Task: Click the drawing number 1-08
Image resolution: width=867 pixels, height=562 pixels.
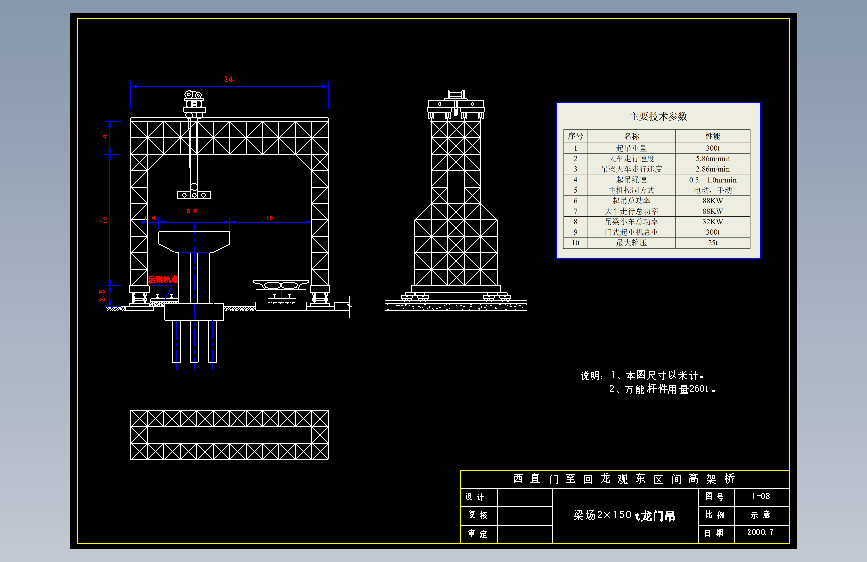Action: pos(761,496)
